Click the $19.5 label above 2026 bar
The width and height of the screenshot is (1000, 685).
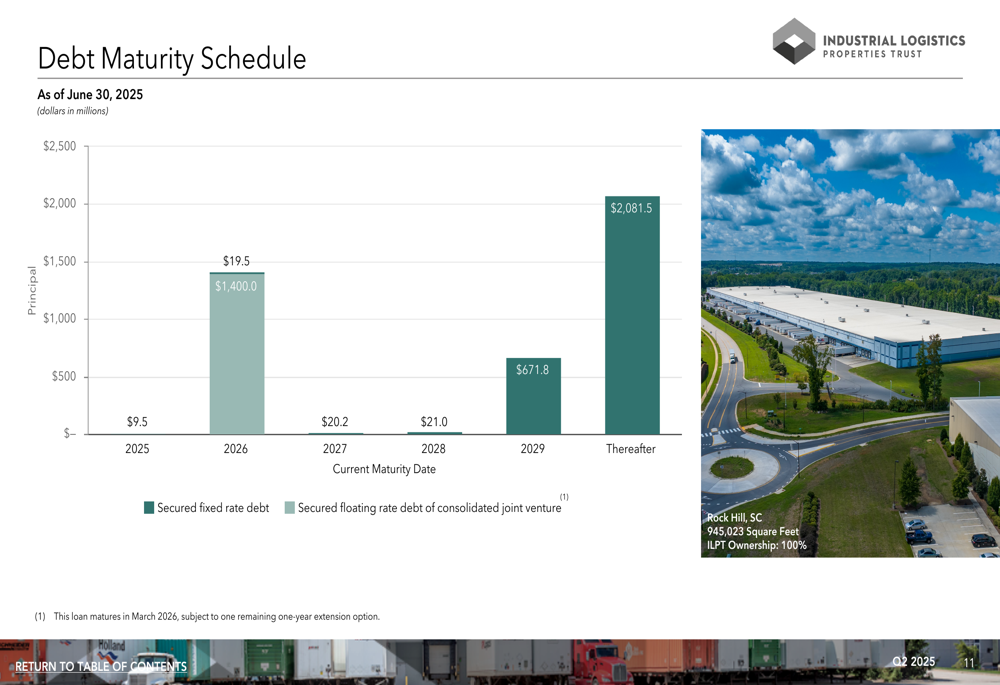[x=236, y=261]
